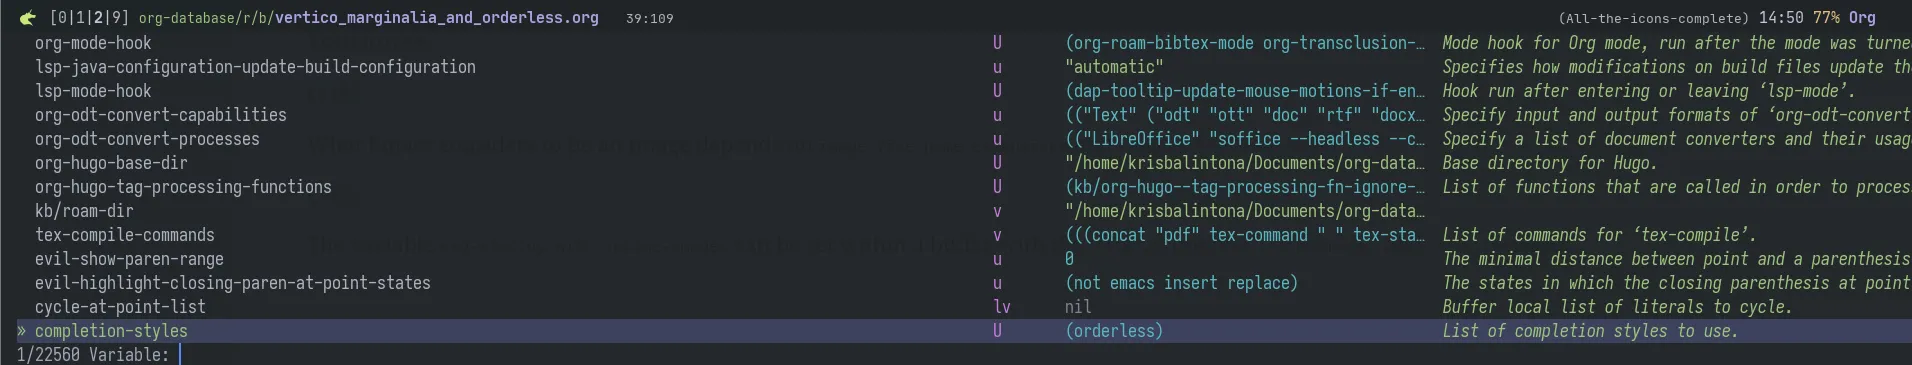The image size is (1912, 365).
Task: Click the Doom modeline icon at top left
Action: (x=28, y=18)
